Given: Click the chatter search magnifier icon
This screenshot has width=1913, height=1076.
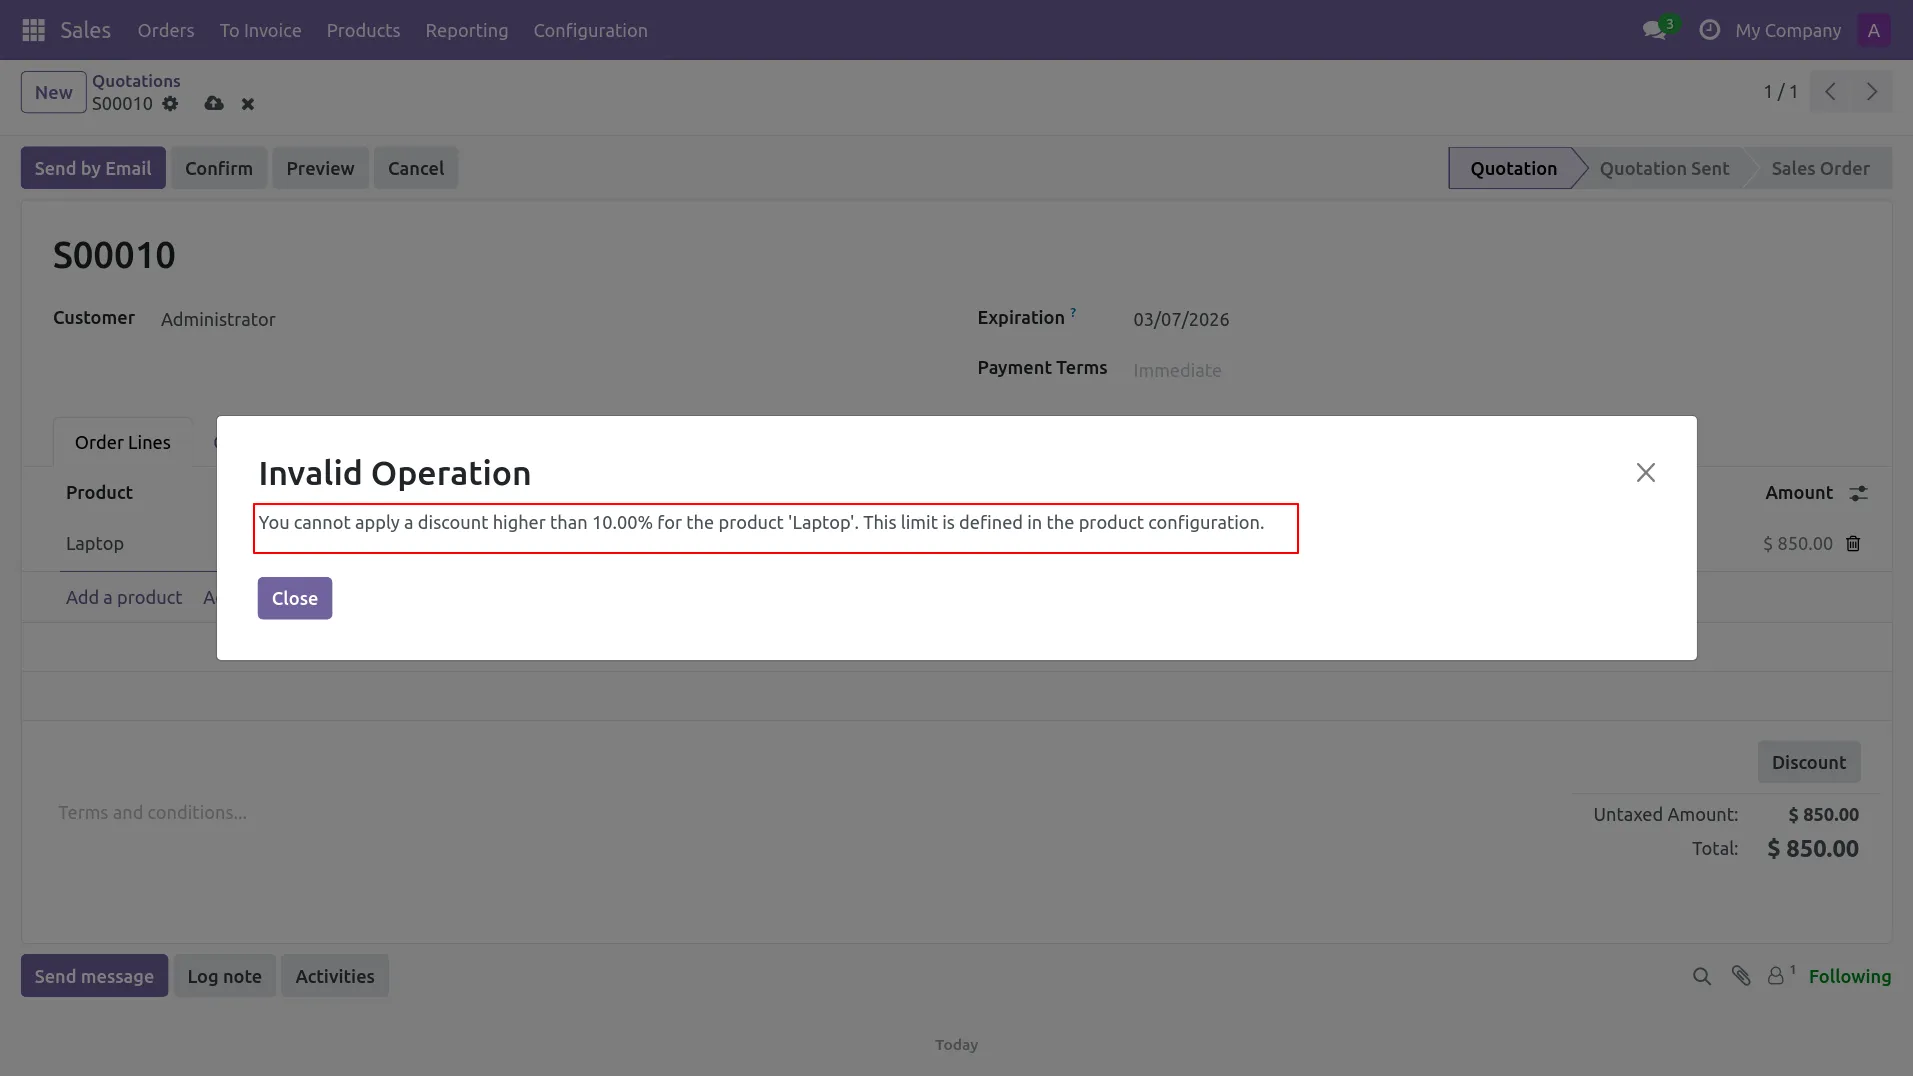Looking at the screenshot, I should click(1701, 976).
